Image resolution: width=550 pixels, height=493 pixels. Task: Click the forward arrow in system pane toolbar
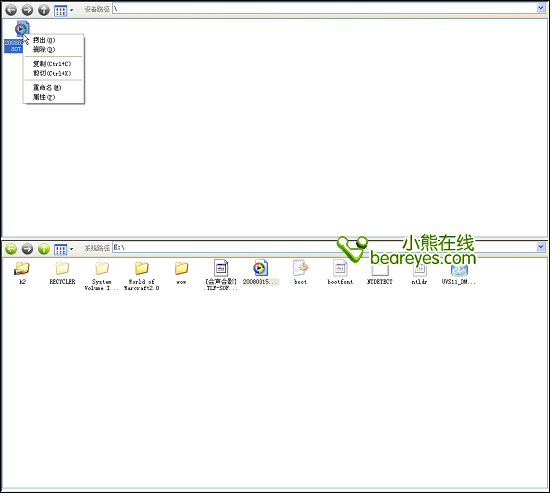click(27, 249)
